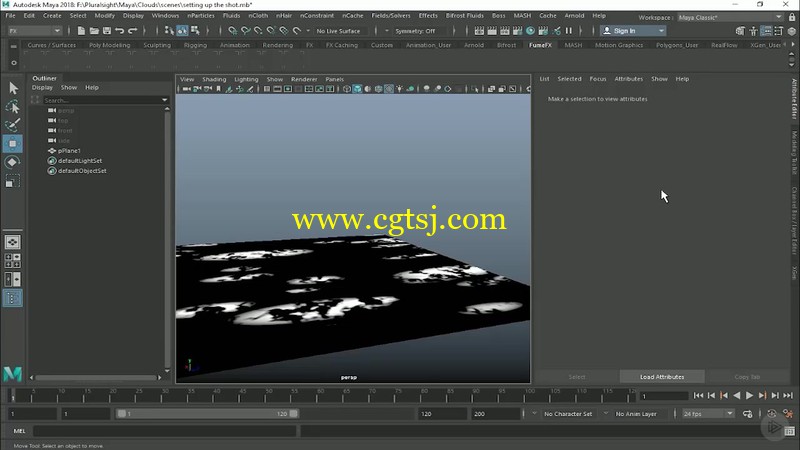Activate the Paint Selection tool
The height and width of the screenshot is (450, 800).
(13, 125)
